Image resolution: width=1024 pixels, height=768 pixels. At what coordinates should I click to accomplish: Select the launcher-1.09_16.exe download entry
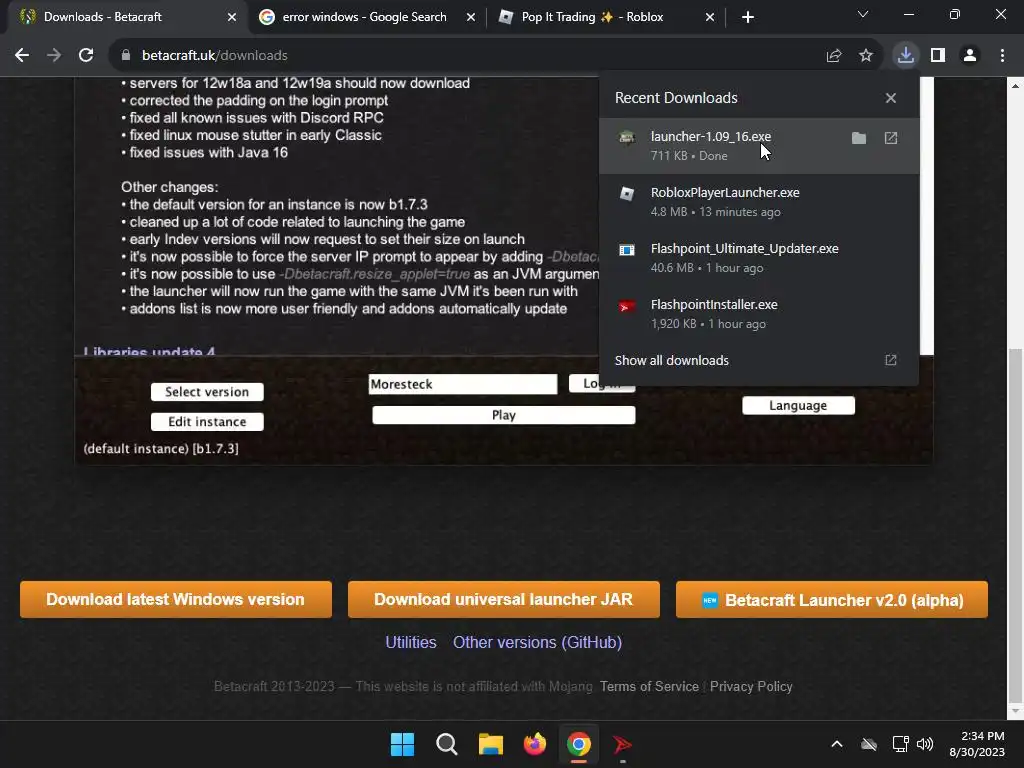759,146
